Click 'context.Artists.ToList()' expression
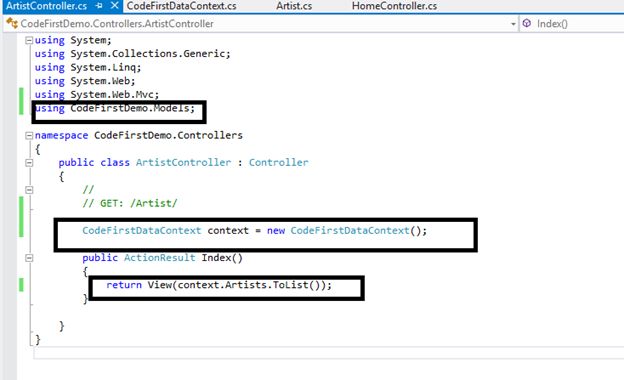 pos(249,285)
